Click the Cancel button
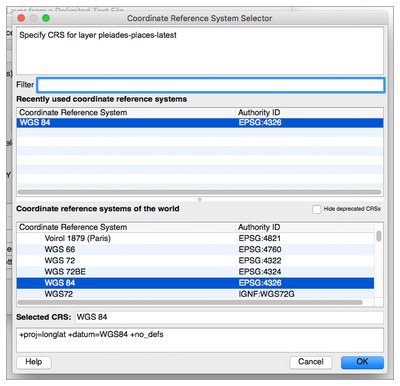Viewport: 400px width, 386px height. tap(311, 362)
